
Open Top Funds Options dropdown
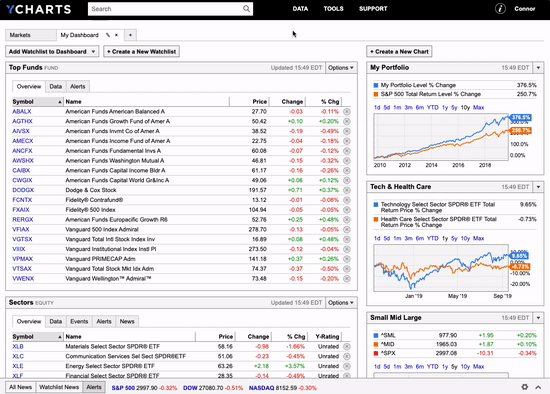tap(341, 68)
